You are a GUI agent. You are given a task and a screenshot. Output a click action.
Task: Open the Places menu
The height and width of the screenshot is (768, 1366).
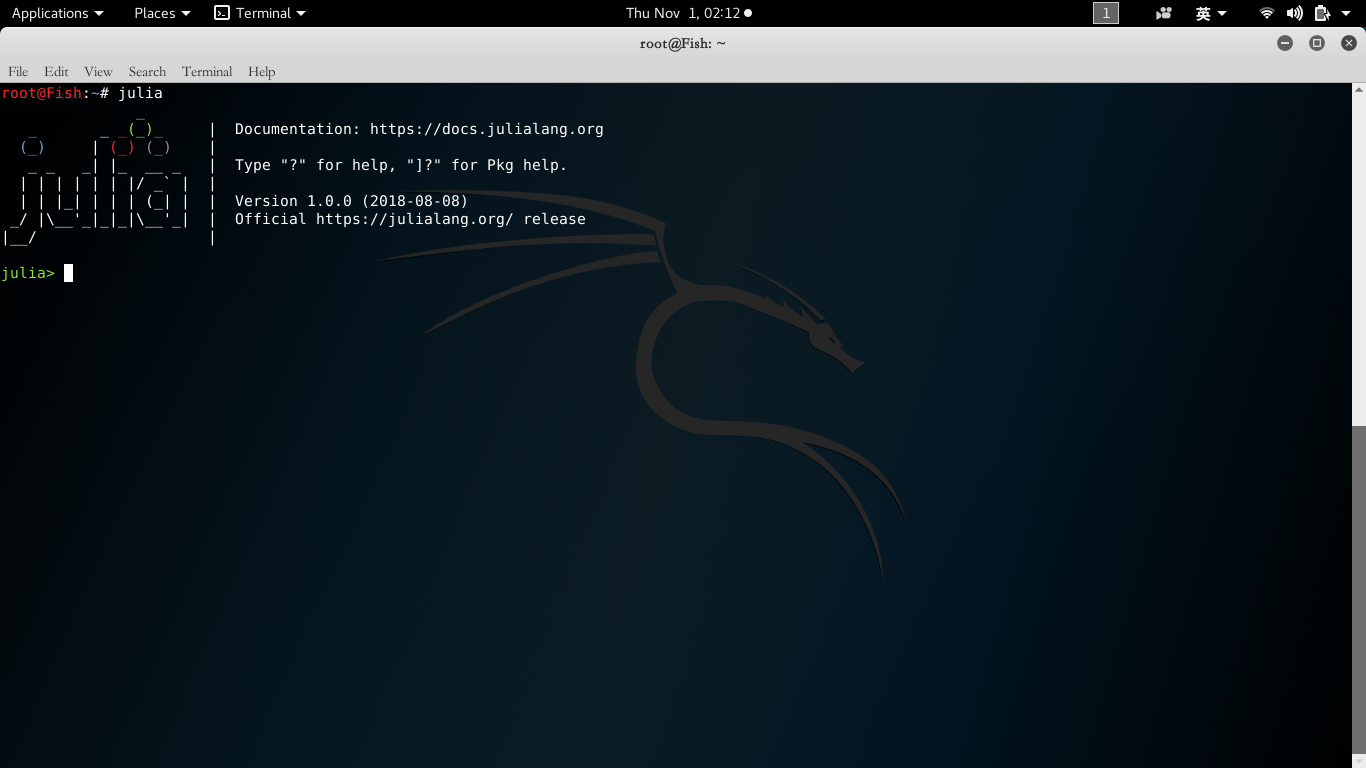click(162, 13)
